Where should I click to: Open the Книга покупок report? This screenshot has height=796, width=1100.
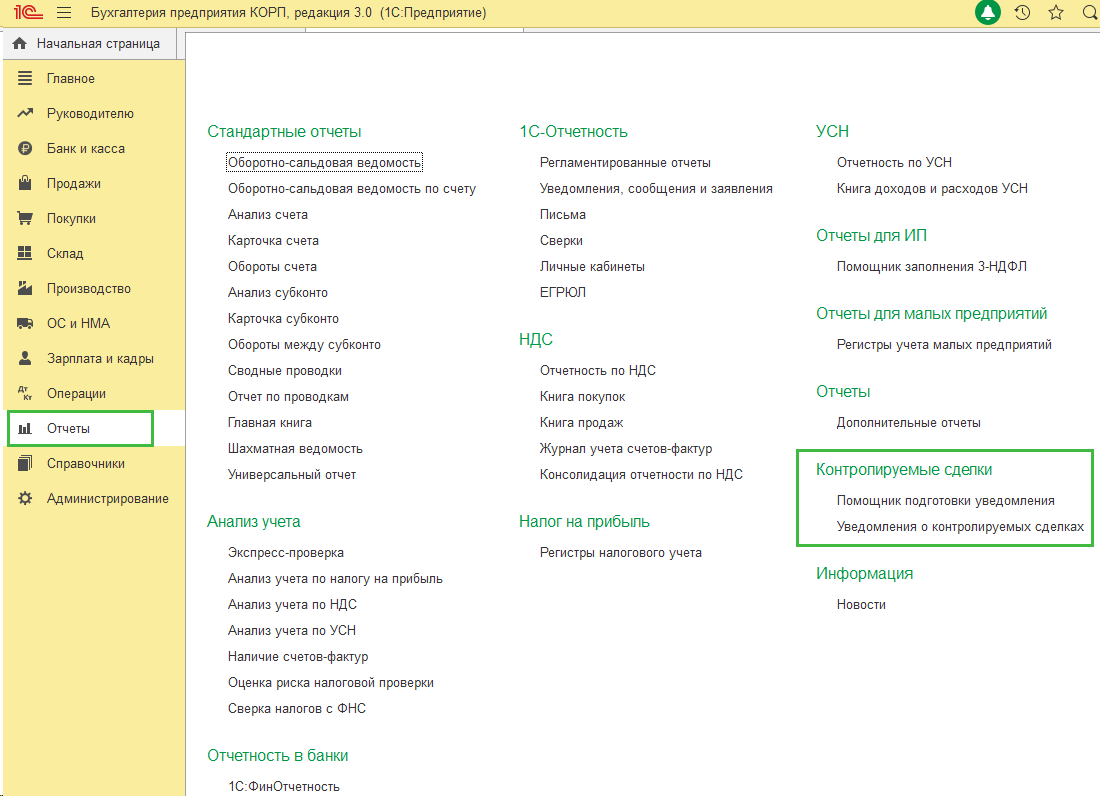click(582, 396)
